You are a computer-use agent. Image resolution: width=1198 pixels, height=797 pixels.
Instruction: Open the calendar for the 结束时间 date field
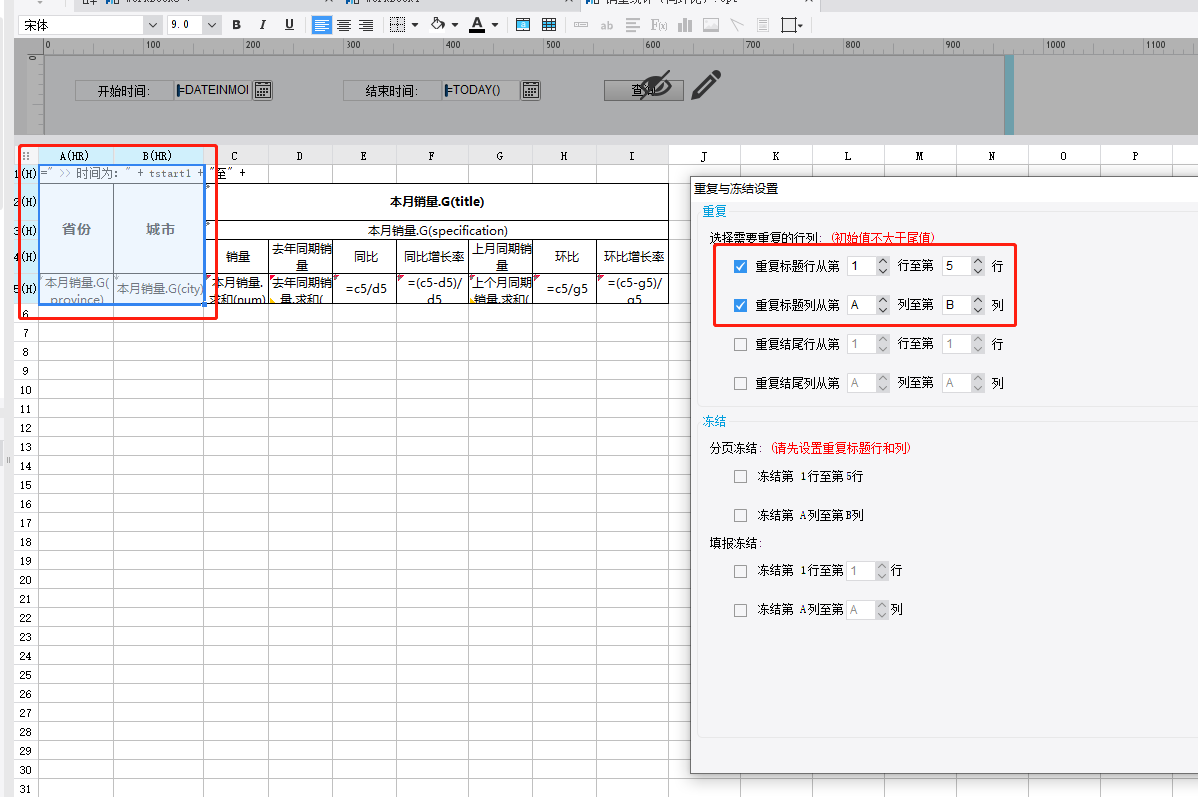point(530,90)
